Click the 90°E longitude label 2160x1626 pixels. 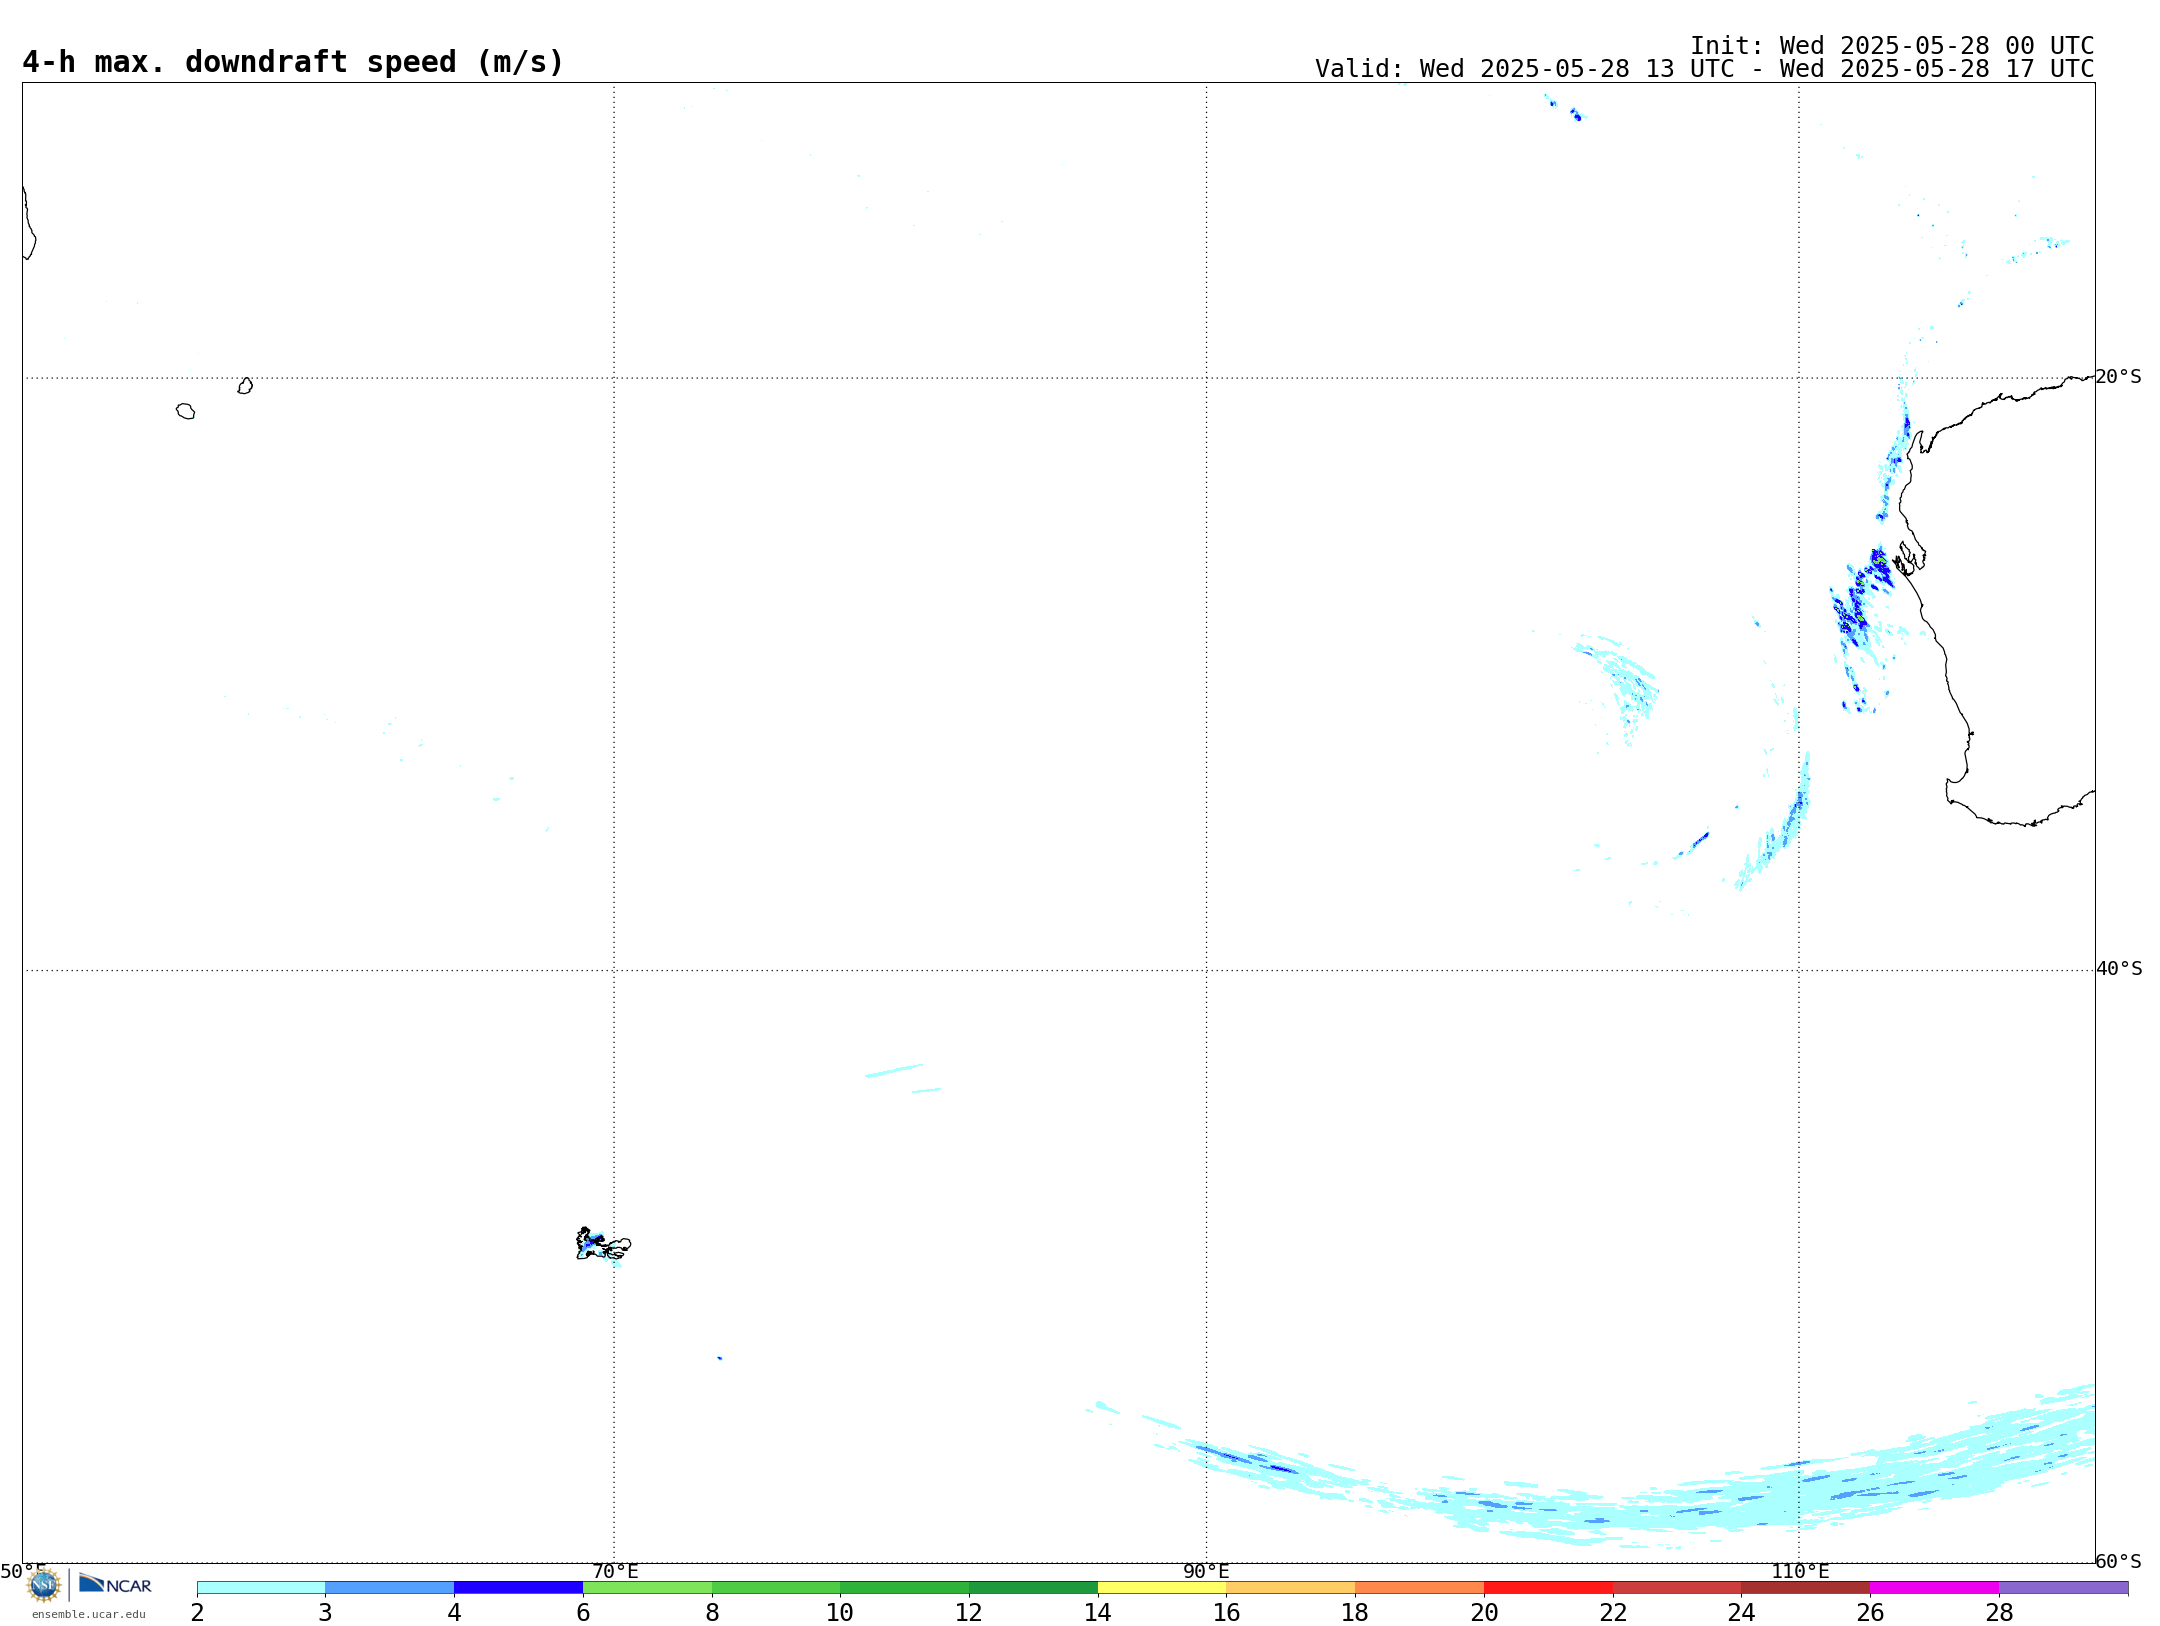click(1206, 1571)
